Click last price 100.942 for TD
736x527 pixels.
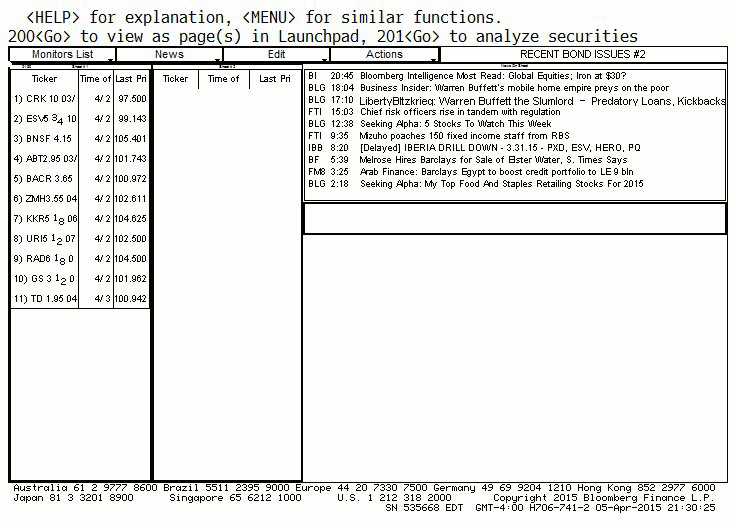click(x=131, y=299)
